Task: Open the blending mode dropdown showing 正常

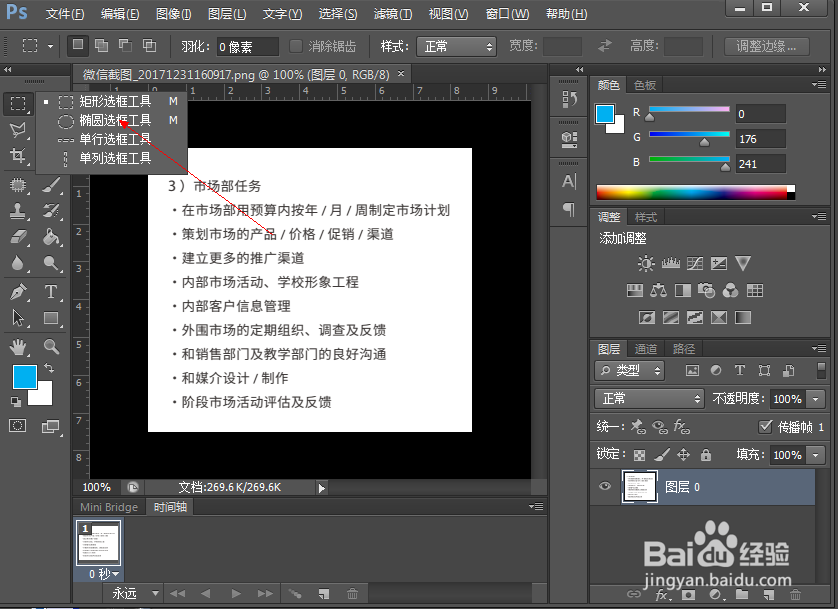Action: [x=648, y=398]
